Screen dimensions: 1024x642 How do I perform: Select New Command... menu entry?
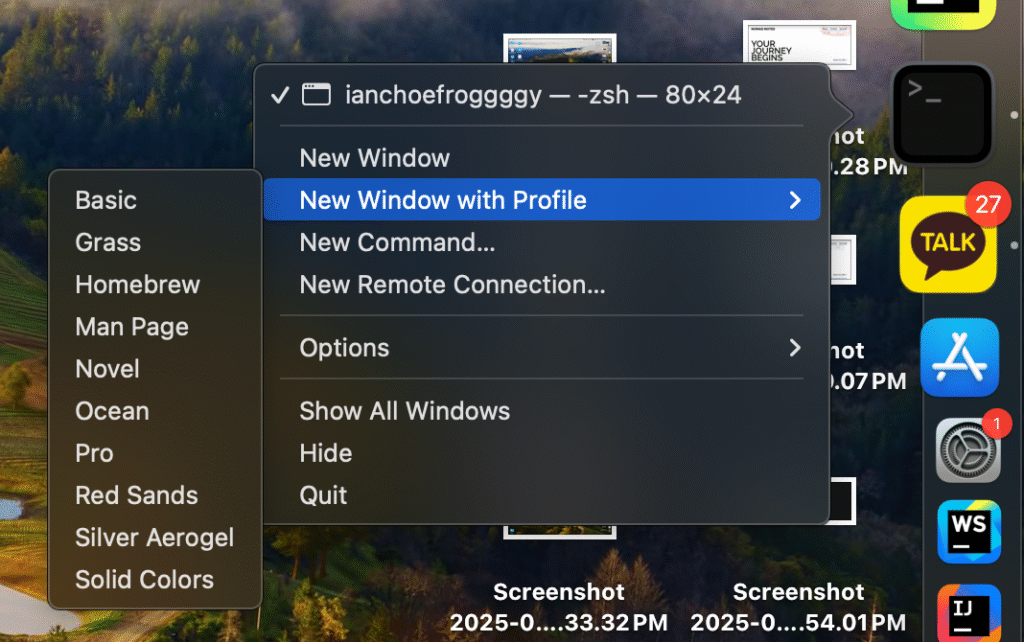click(397, 242)
